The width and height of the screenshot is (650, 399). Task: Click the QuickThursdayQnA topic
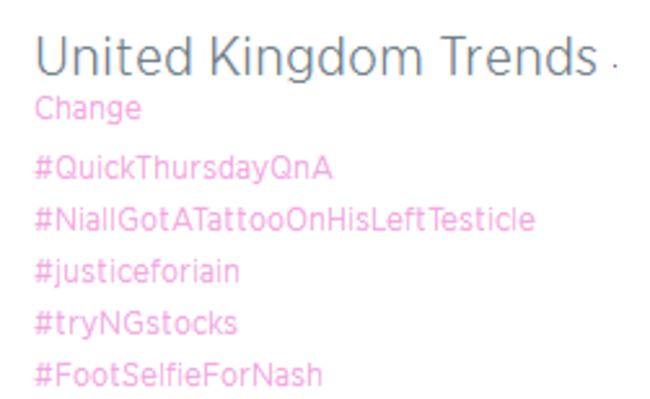click(184, 168)
